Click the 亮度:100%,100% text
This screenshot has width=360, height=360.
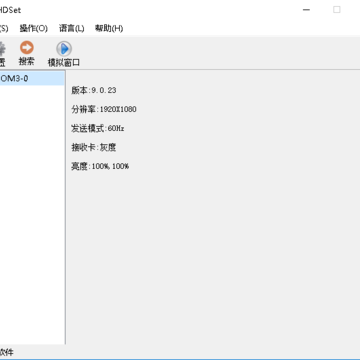[100, 166]
